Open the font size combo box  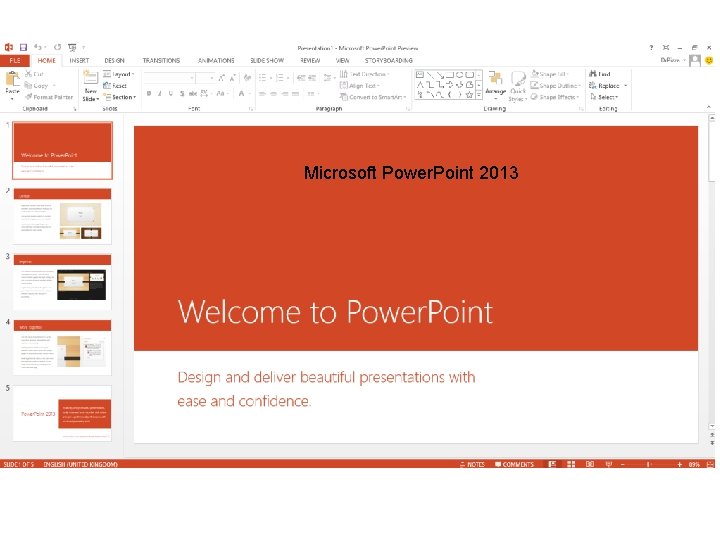(x=205, y=78)
